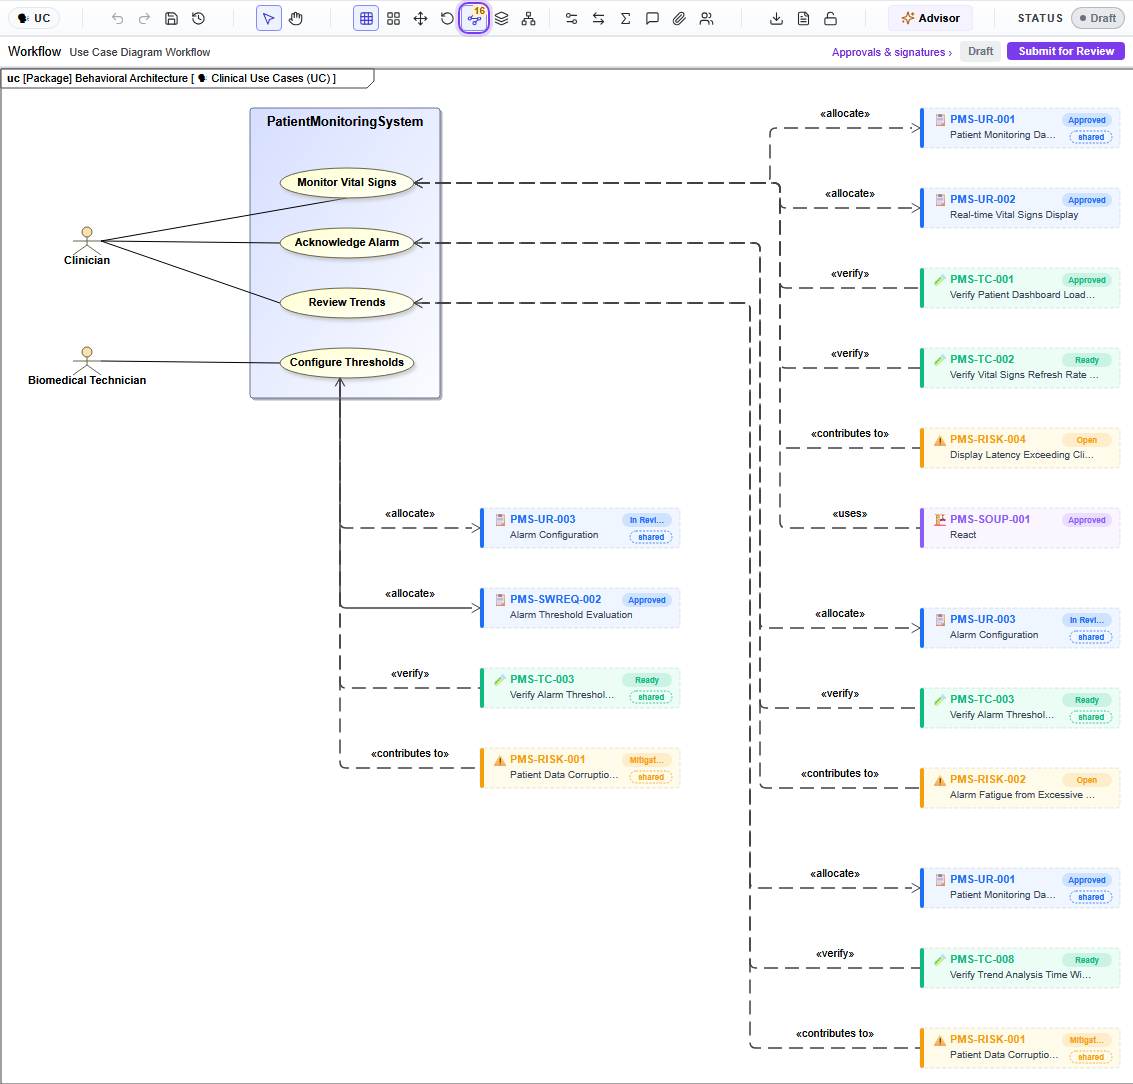Activate the hand pan tool
The height and width of the screenshot is (1084, 1133).
click(296, 19)
